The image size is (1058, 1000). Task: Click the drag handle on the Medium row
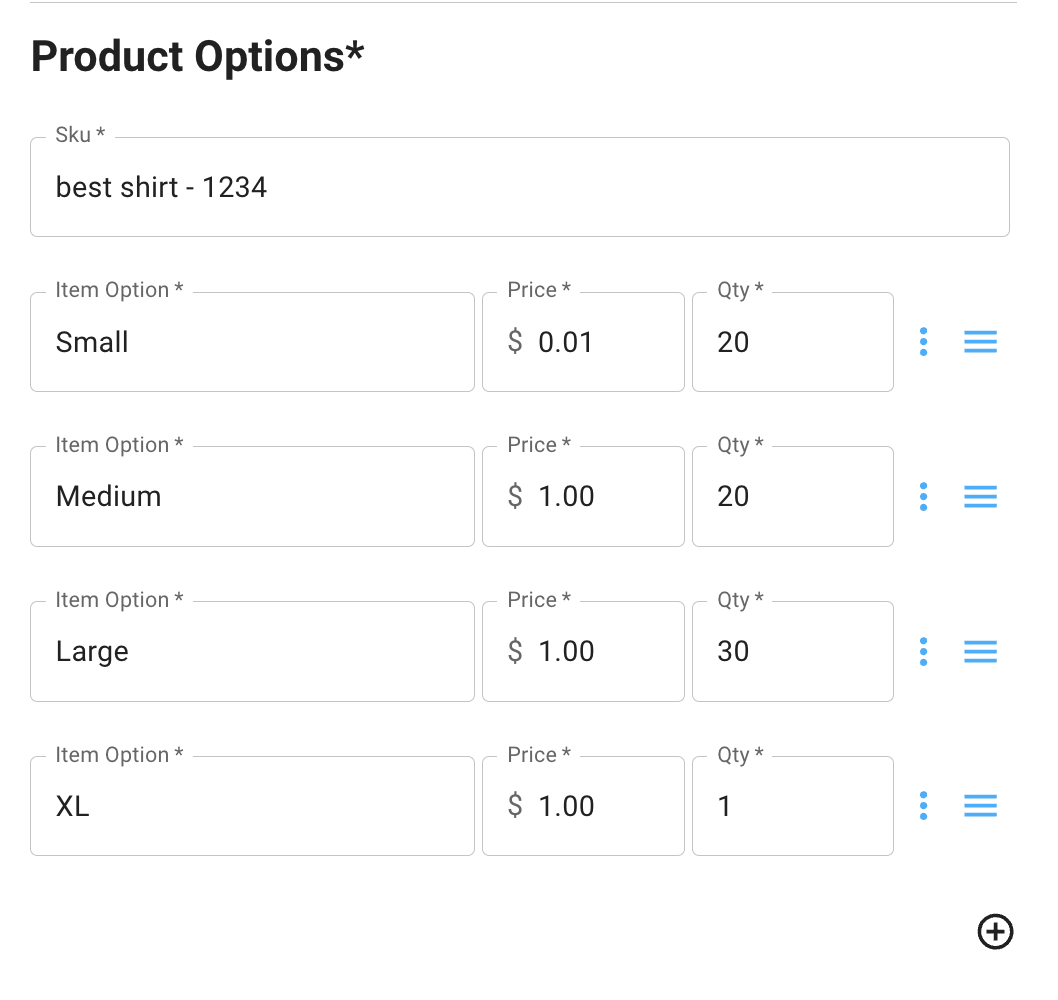tap(980, 496)
